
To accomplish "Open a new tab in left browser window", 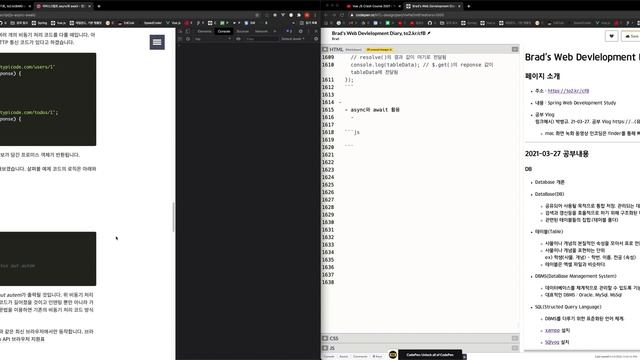I will tap(99, 6).
